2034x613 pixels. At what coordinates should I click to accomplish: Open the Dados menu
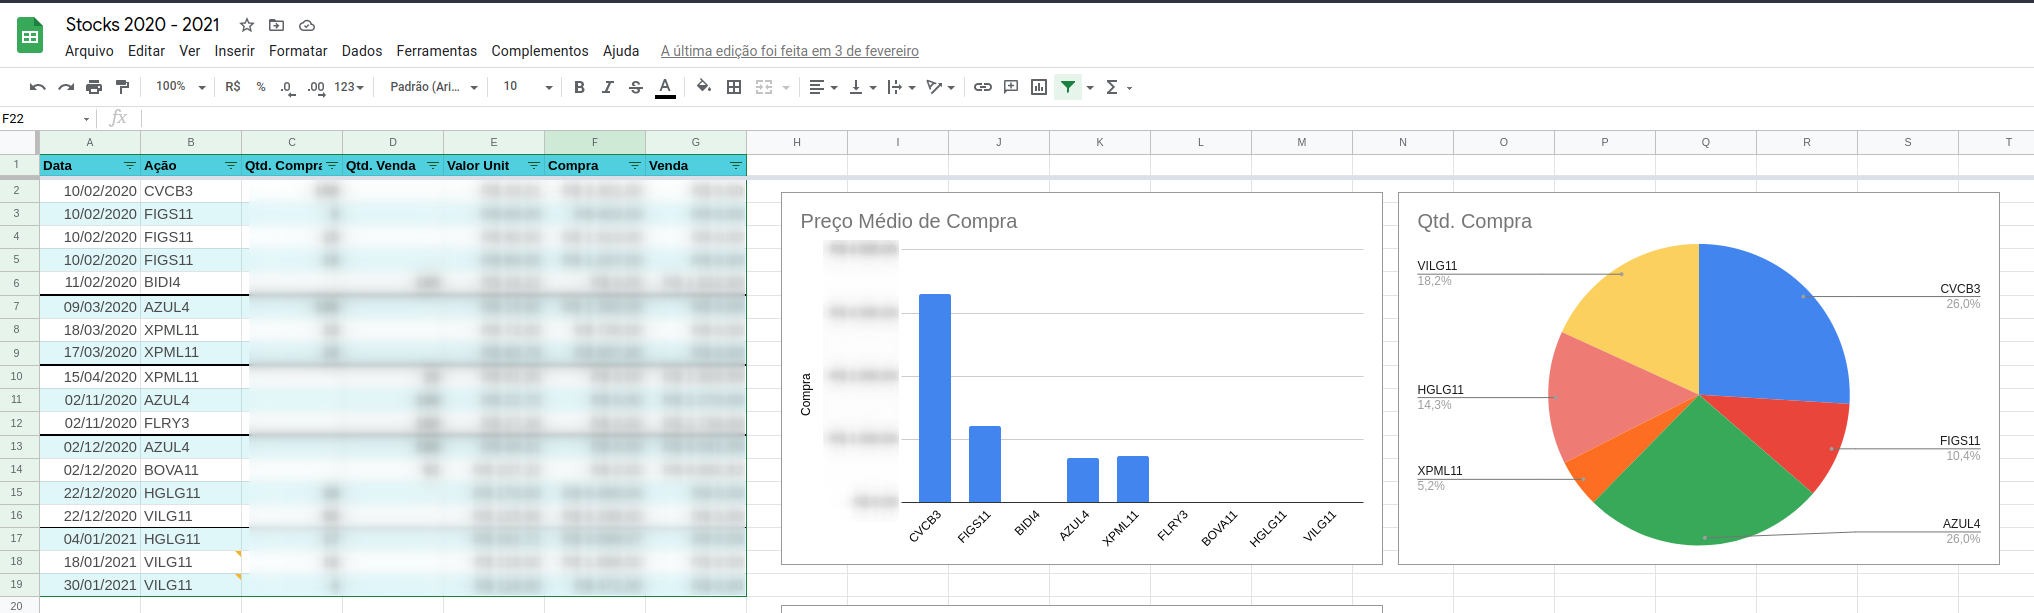362,51
